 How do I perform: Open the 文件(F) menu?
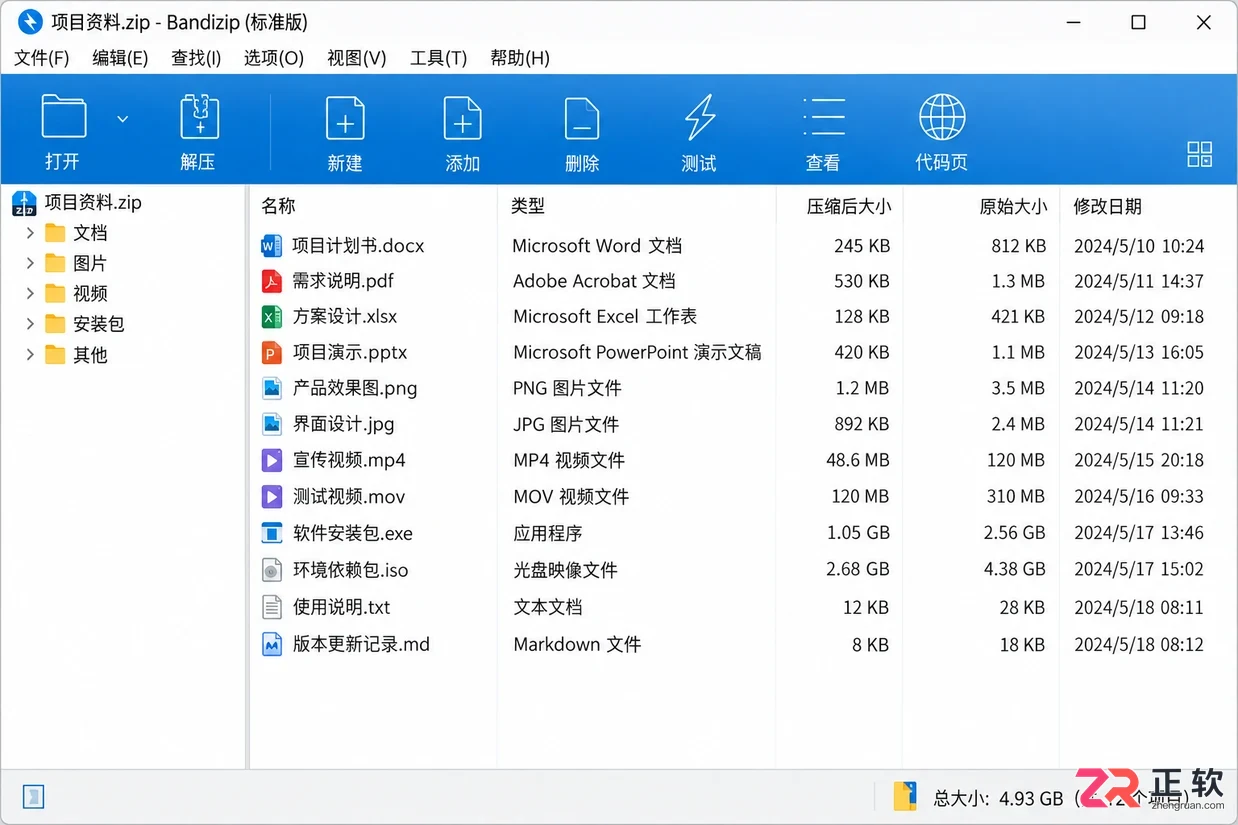42,58
